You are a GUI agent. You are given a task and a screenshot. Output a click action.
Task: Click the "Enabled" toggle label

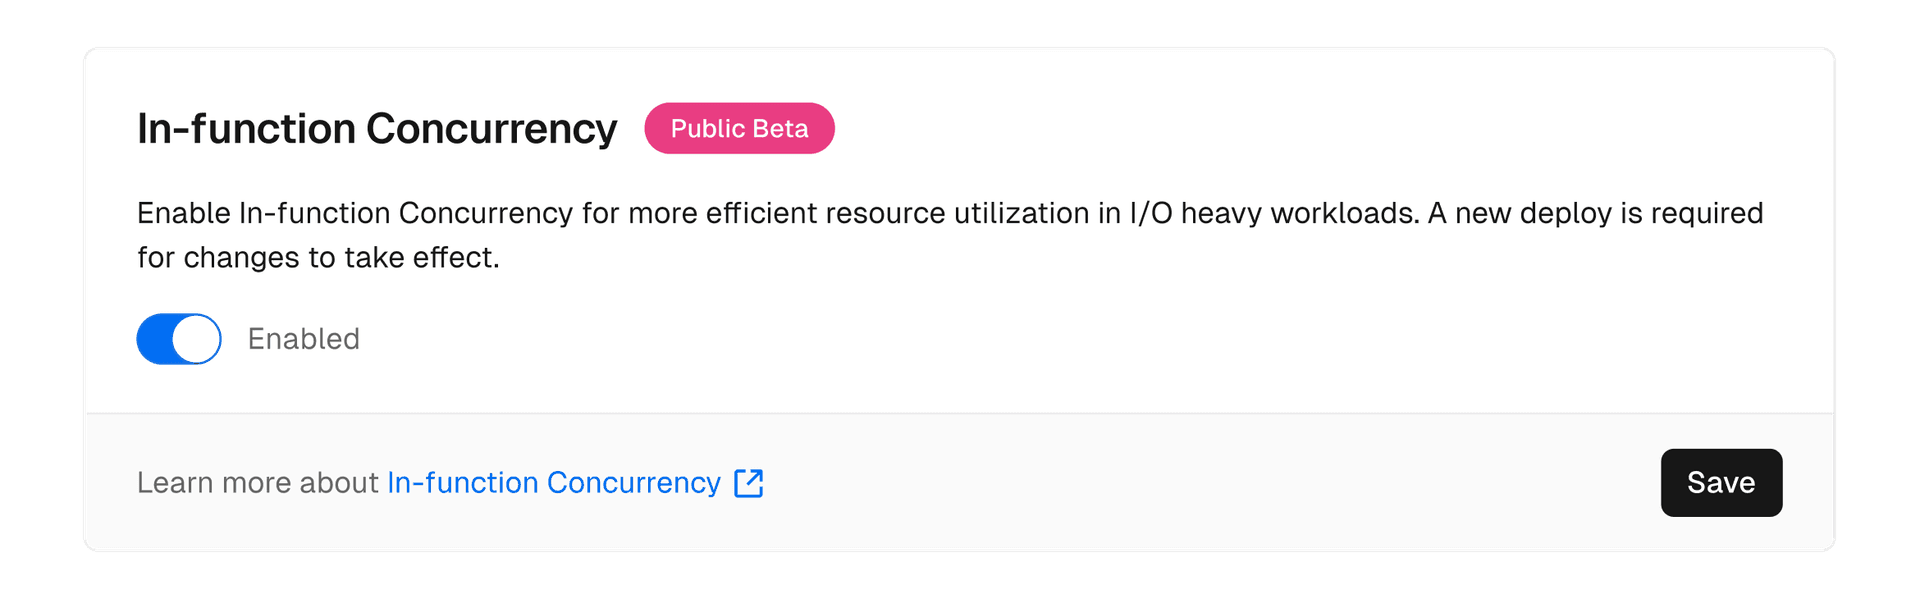coord(303,339)
